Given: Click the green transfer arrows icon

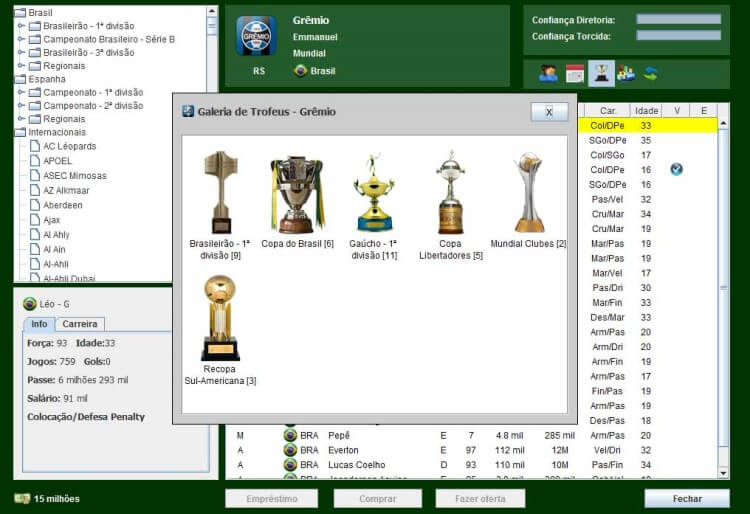Looking at the screenshot, I should point(651,74).
